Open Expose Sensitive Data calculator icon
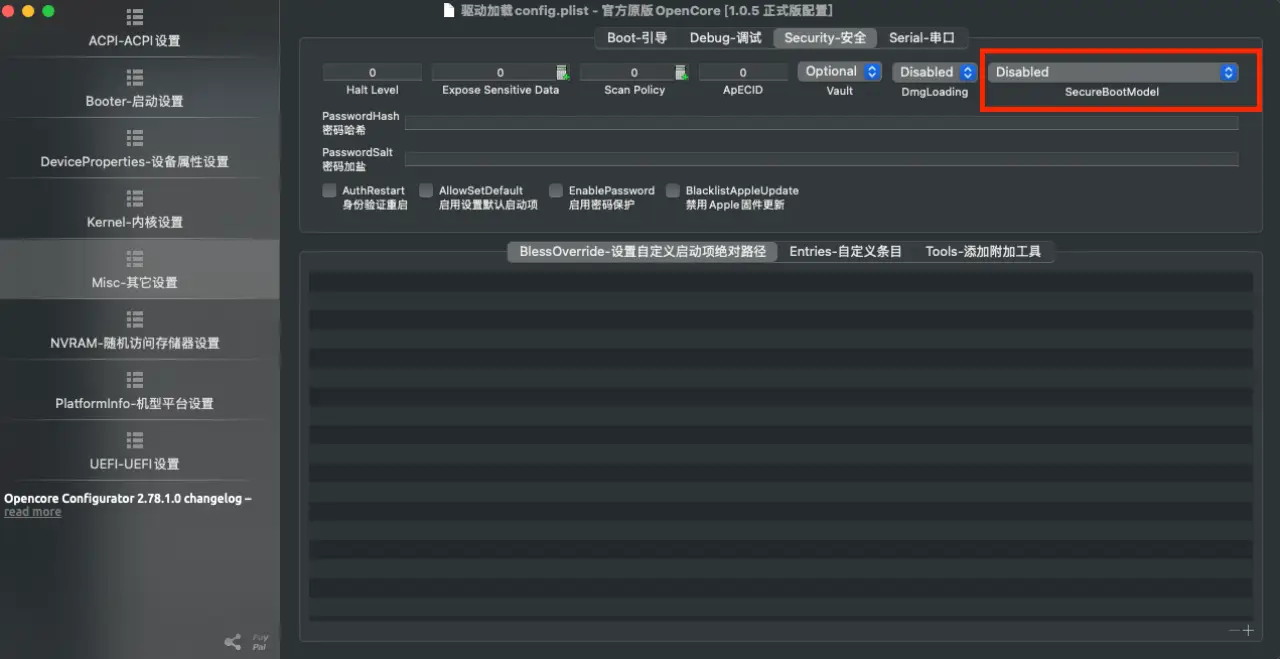The width and height of the screenshot is (1280, 659). click(x=563, y=72)
